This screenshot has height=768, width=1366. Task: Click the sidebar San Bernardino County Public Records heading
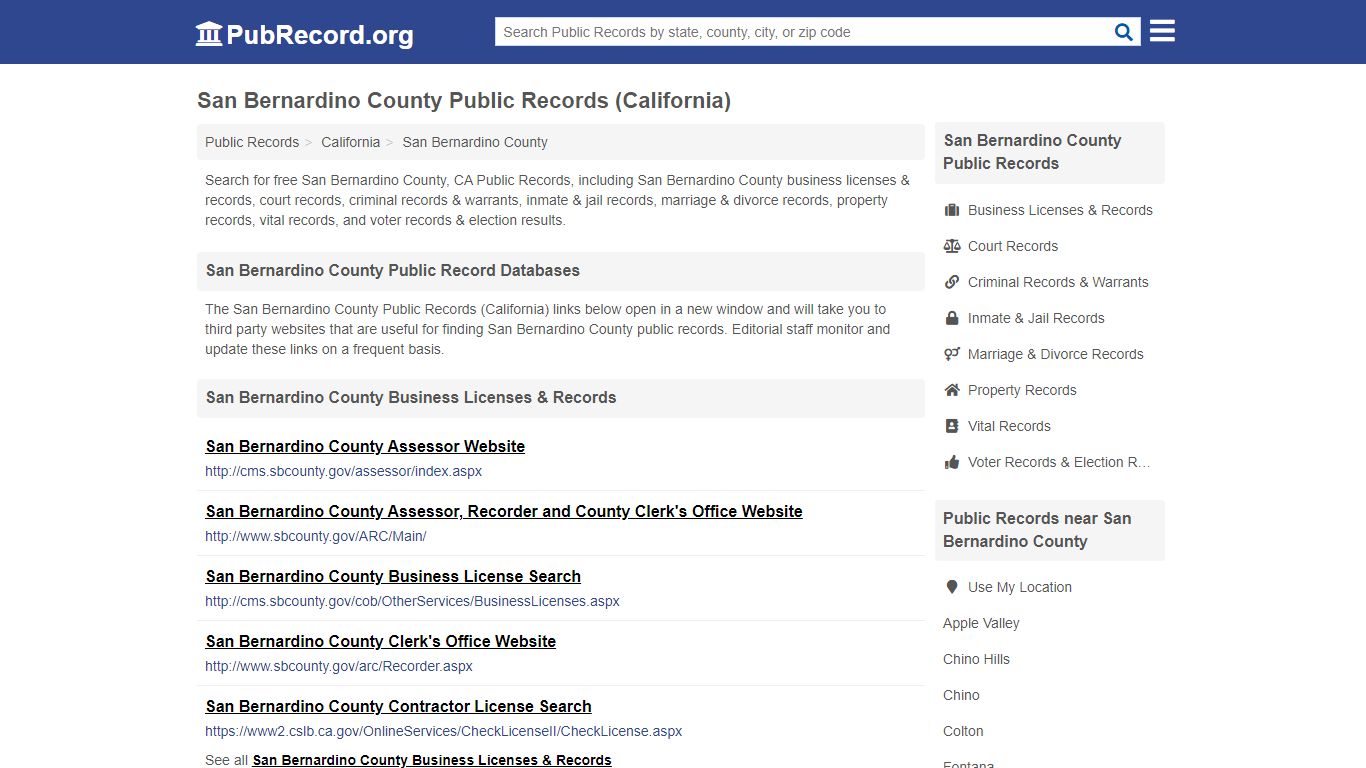tap(1032, 152)
